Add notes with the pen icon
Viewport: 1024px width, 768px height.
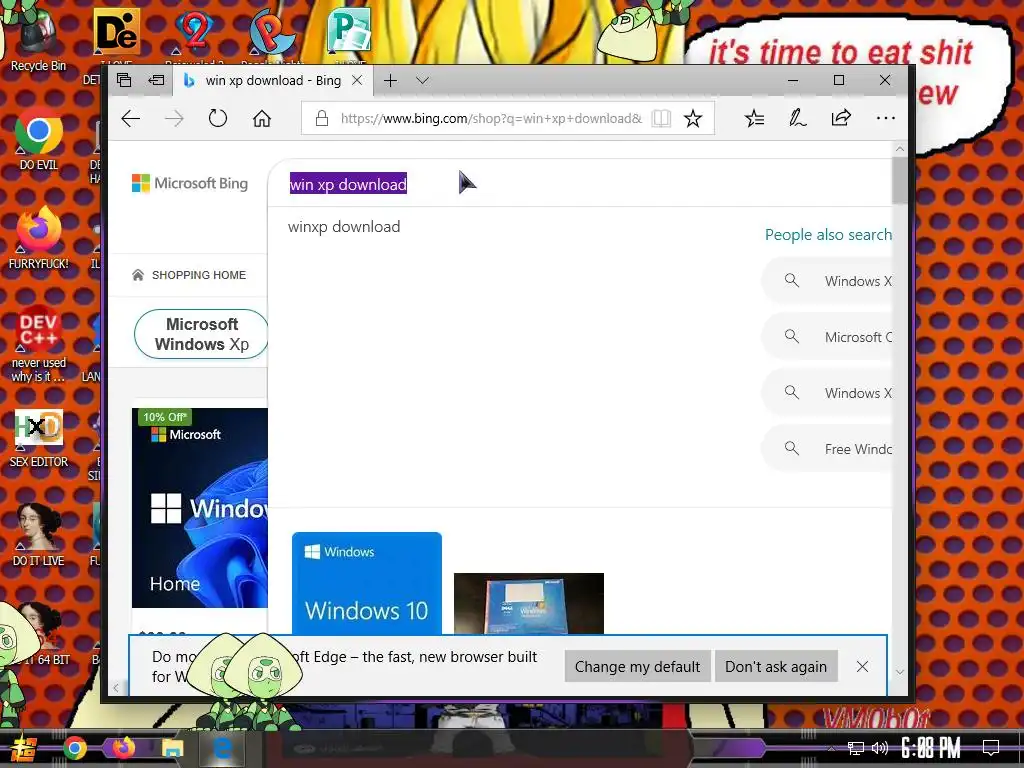[797, 118]
